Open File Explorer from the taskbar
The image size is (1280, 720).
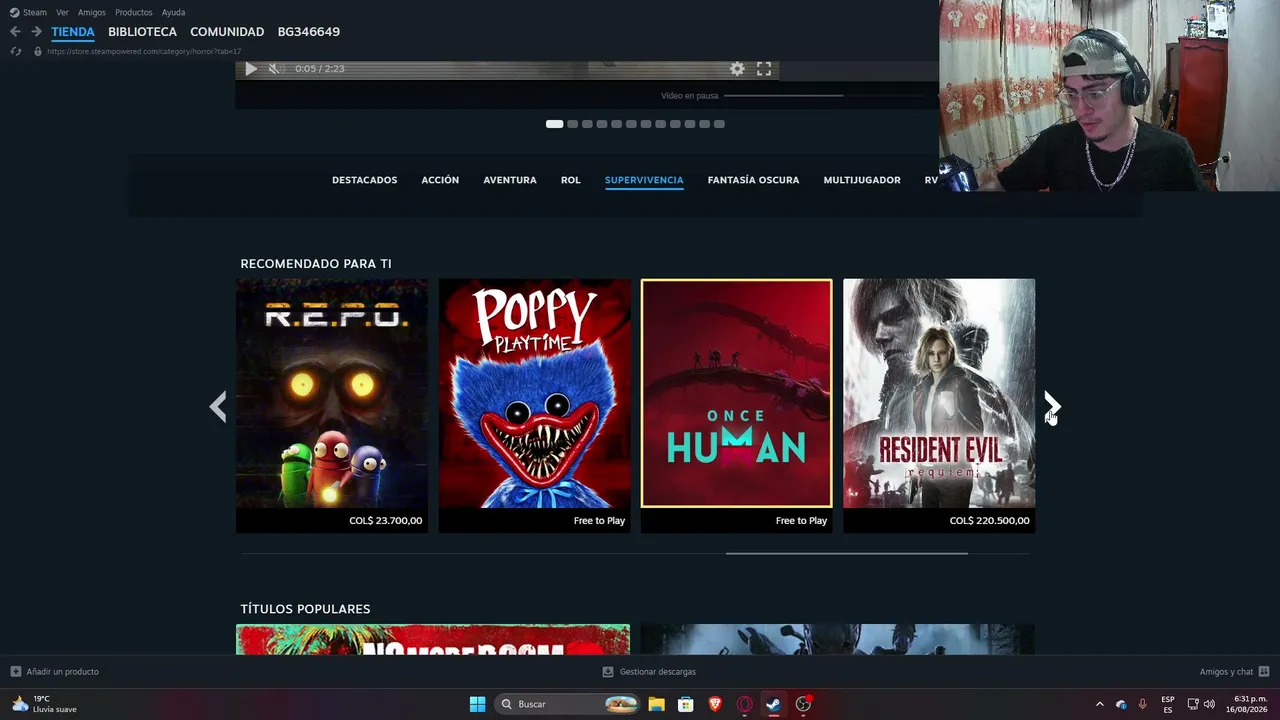pos(656,704)
